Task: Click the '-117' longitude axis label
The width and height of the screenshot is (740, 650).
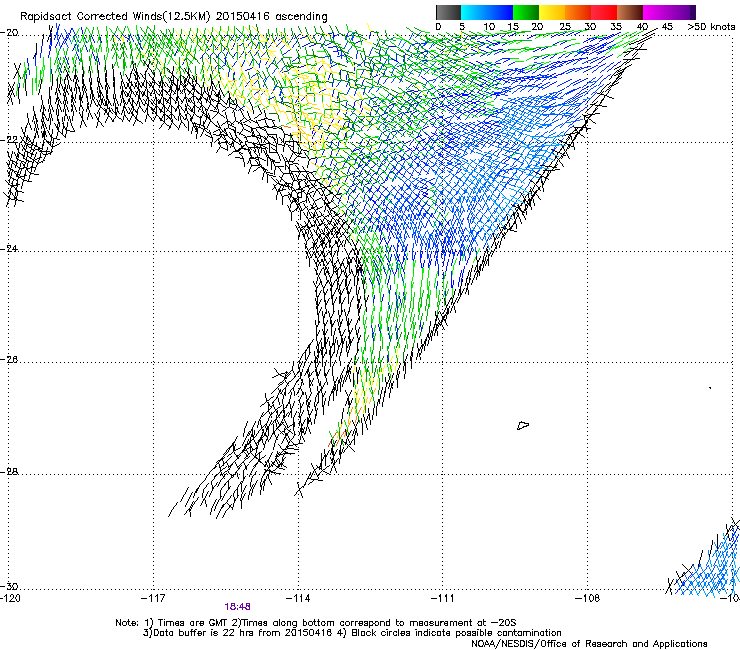Action: [153, 599]
